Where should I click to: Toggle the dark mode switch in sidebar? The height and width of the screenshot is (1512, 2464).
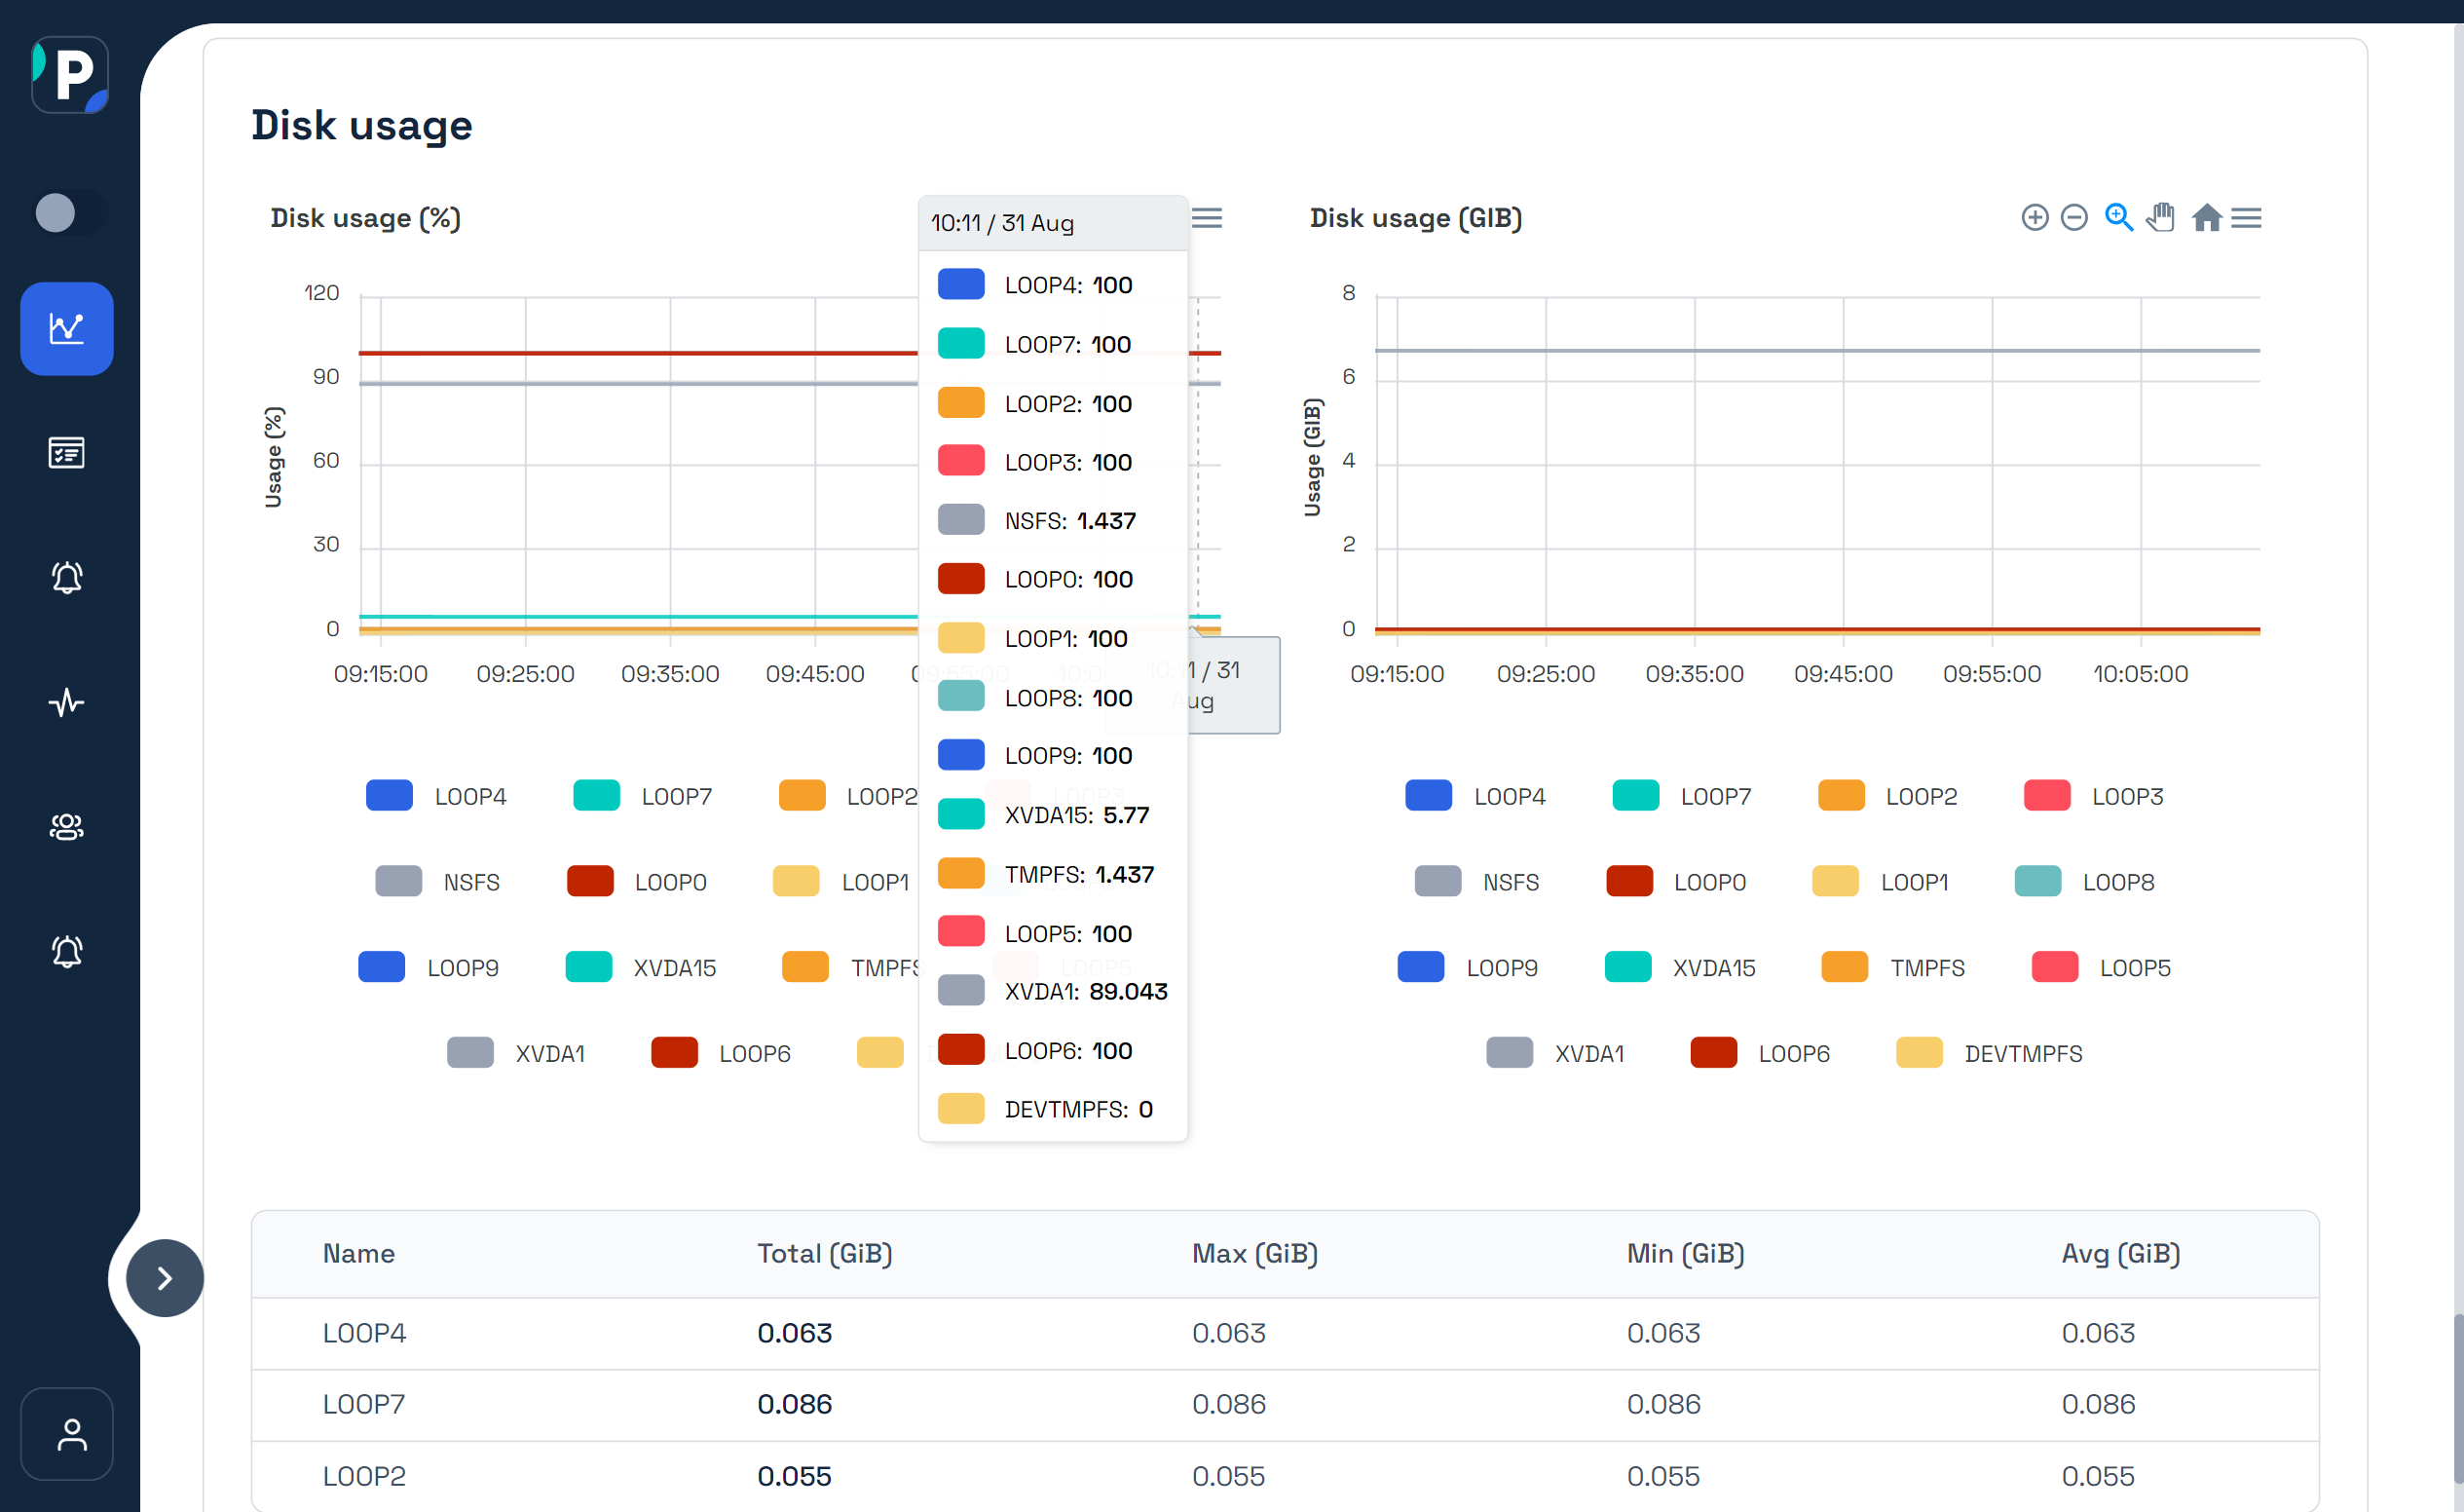pos(69,212)
